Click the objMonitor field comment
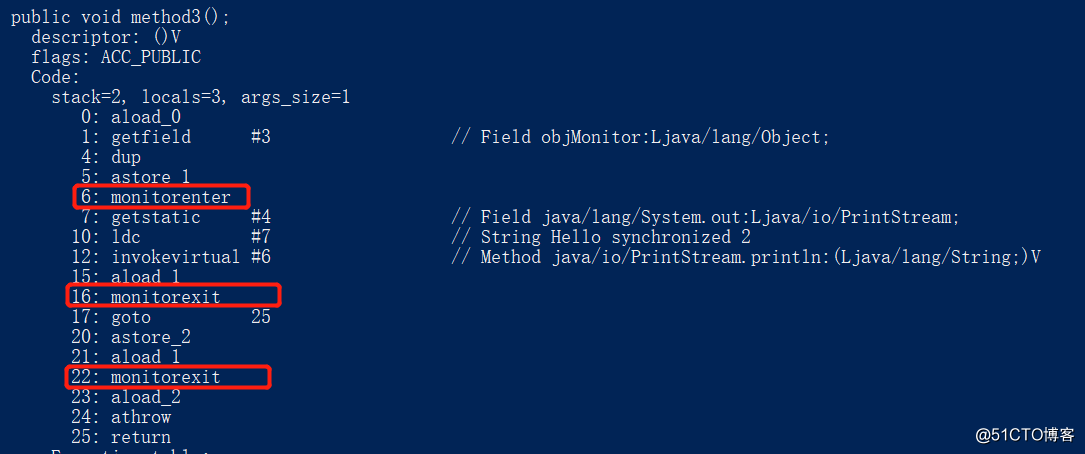This screenshot has width=1085, height=454. [640, 137]
